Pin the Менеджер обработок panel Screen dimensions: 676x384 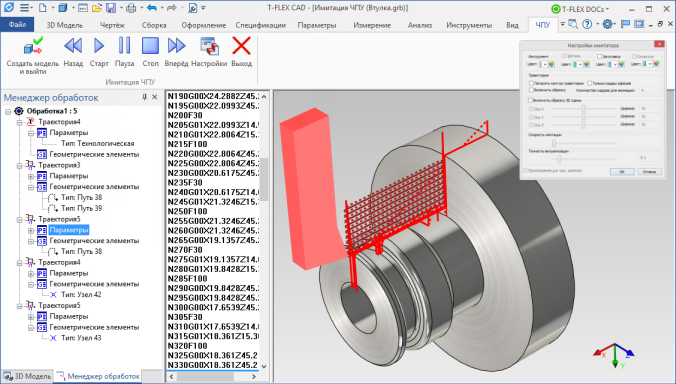(x=144, y=97)
